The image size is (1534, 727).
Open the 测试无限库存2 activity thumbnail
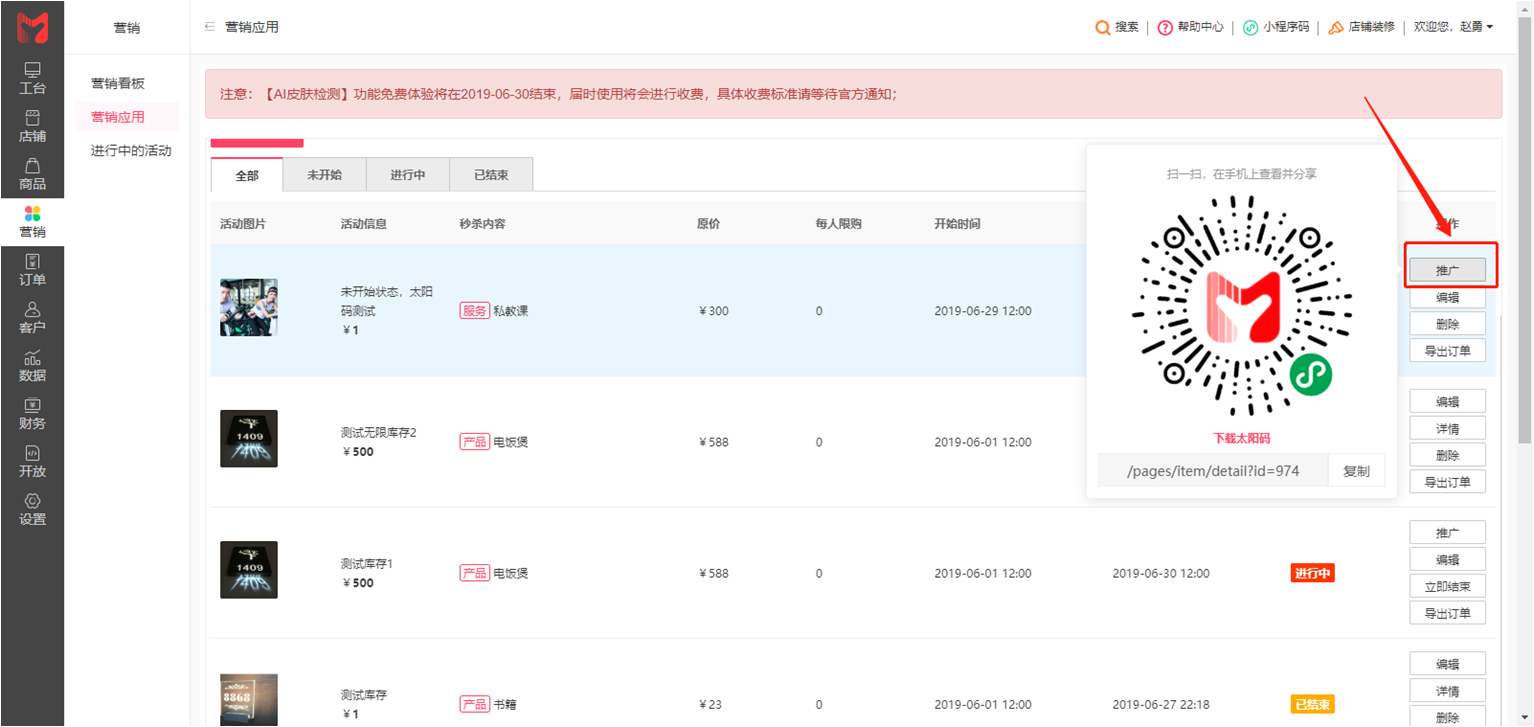tap(249, 438)
